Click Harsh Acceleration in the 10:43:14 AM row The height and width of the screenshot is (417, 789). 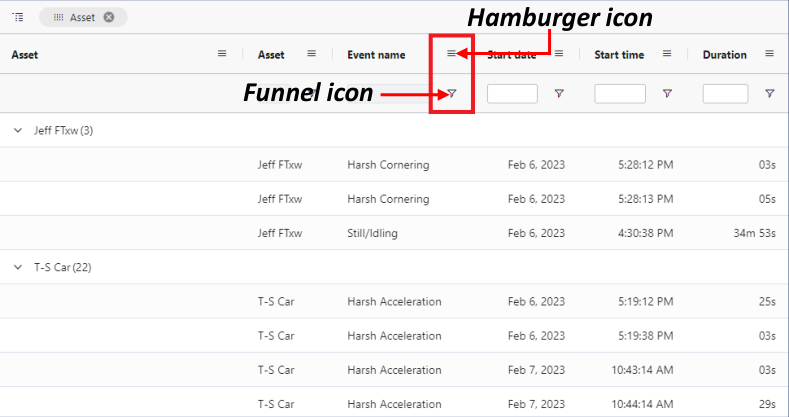coord(394,370)
